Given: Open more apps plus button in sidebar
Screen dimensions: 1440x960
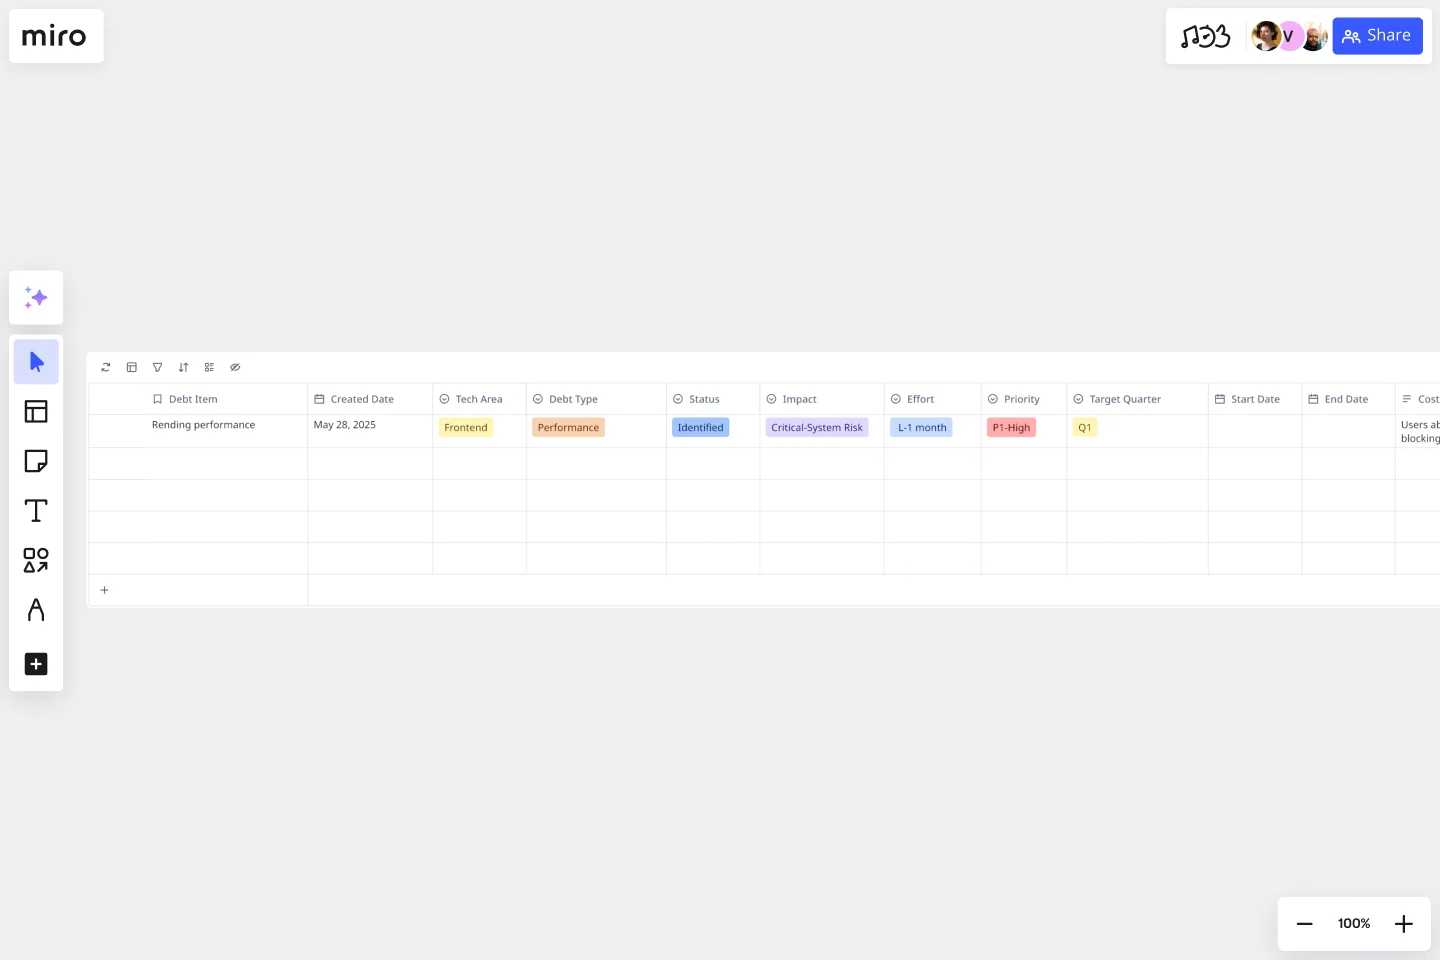Looking at the screenshot, I should point(36,664).
